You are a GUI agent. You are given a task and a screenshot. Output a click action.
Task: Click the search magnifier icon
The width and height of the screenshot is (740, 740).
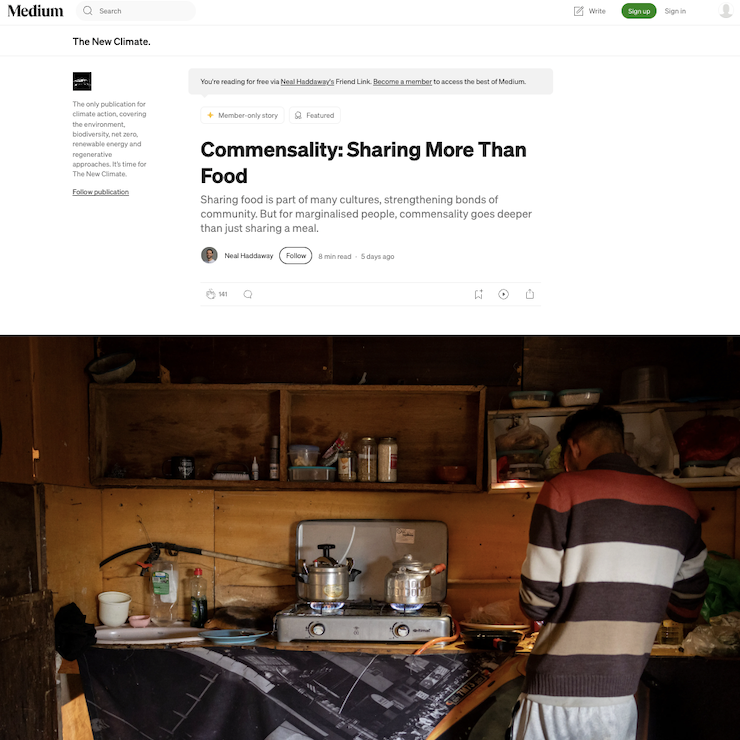(x=88, y=11)
